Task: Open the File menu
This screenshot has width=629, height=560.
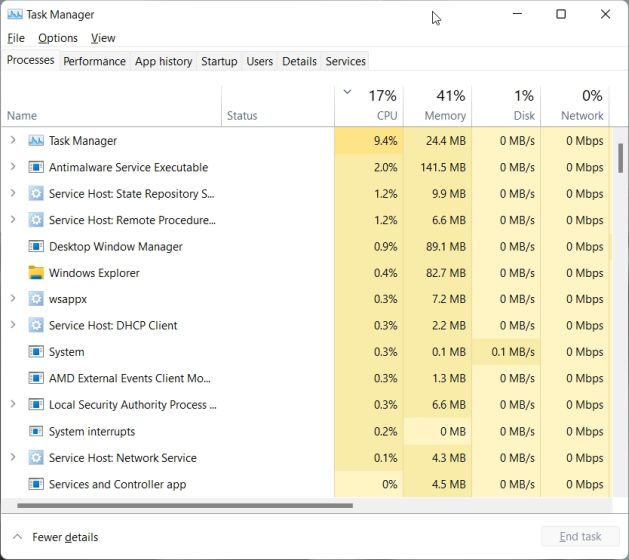Action: (16, 38)
